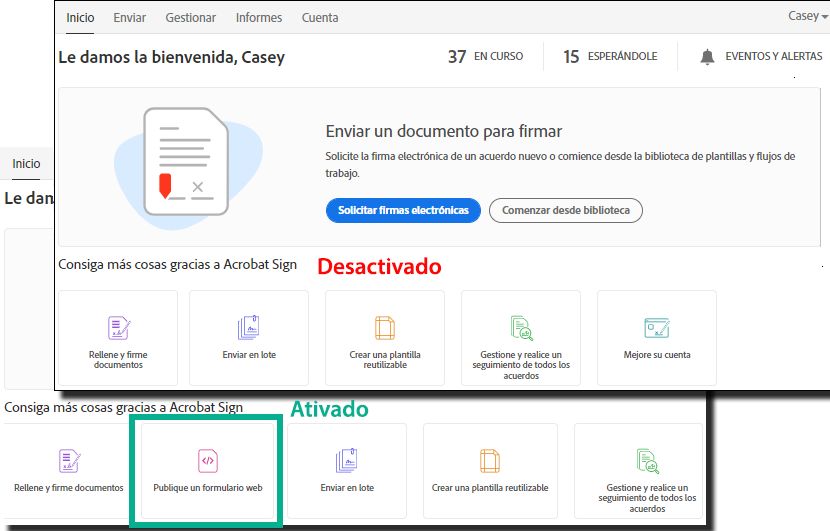Click the document signing illustration
This screenshot has width=830, height=531.
coord(187,167)
